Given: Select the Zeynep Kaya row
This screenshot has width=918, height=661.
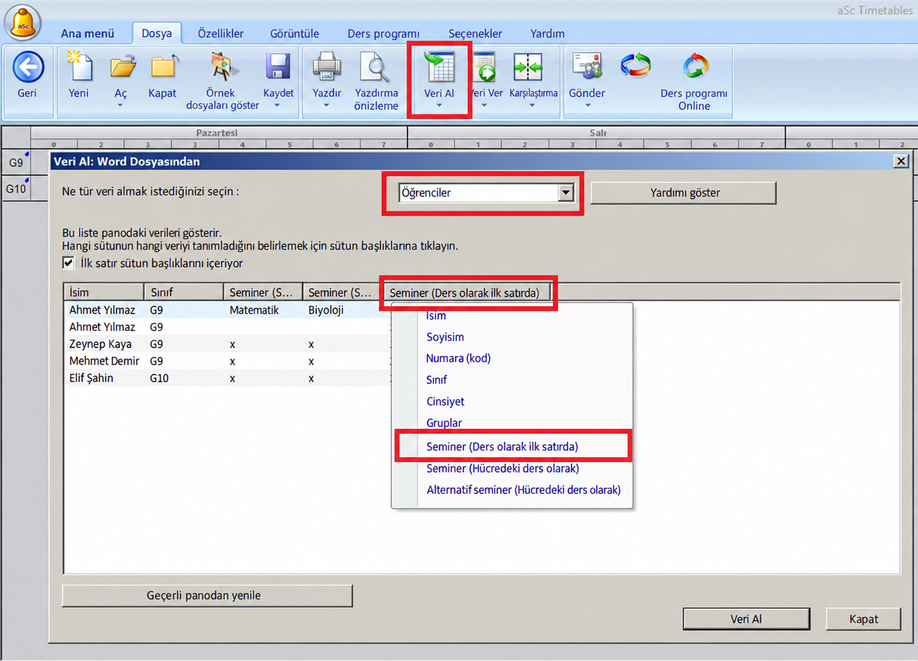Looking at the screenshot, I should (226, 344).
